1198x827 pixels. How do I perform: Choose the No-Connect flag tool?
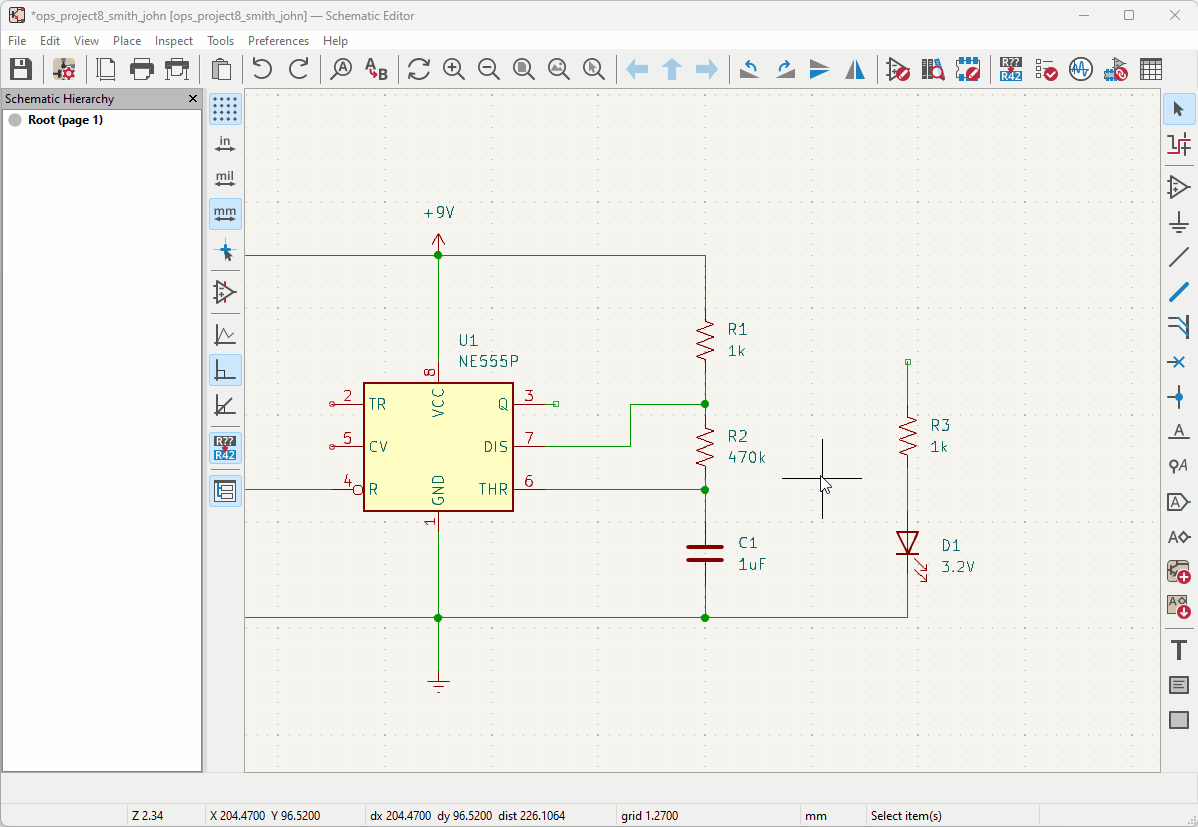1179,362
